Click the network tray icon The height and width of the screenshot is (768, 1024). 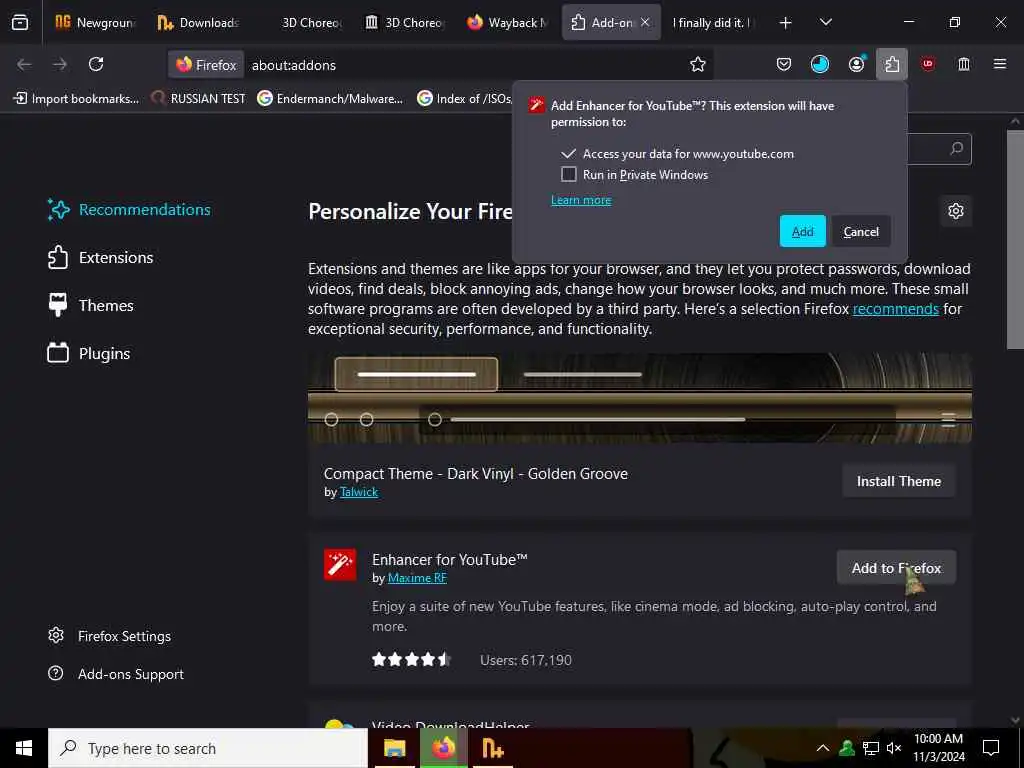(x=871, y=748)
